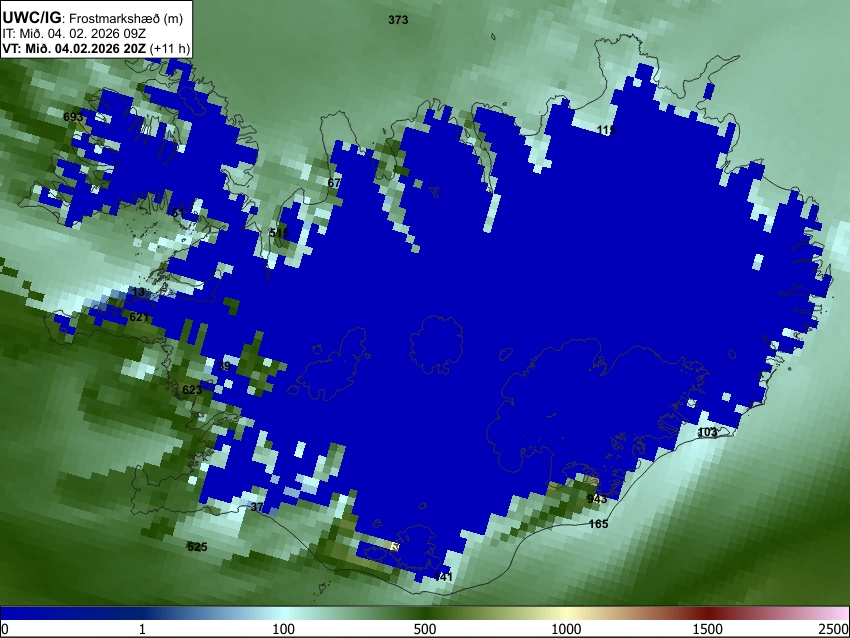
Task: Click the value 37 on the map
Action: [257, 507]
